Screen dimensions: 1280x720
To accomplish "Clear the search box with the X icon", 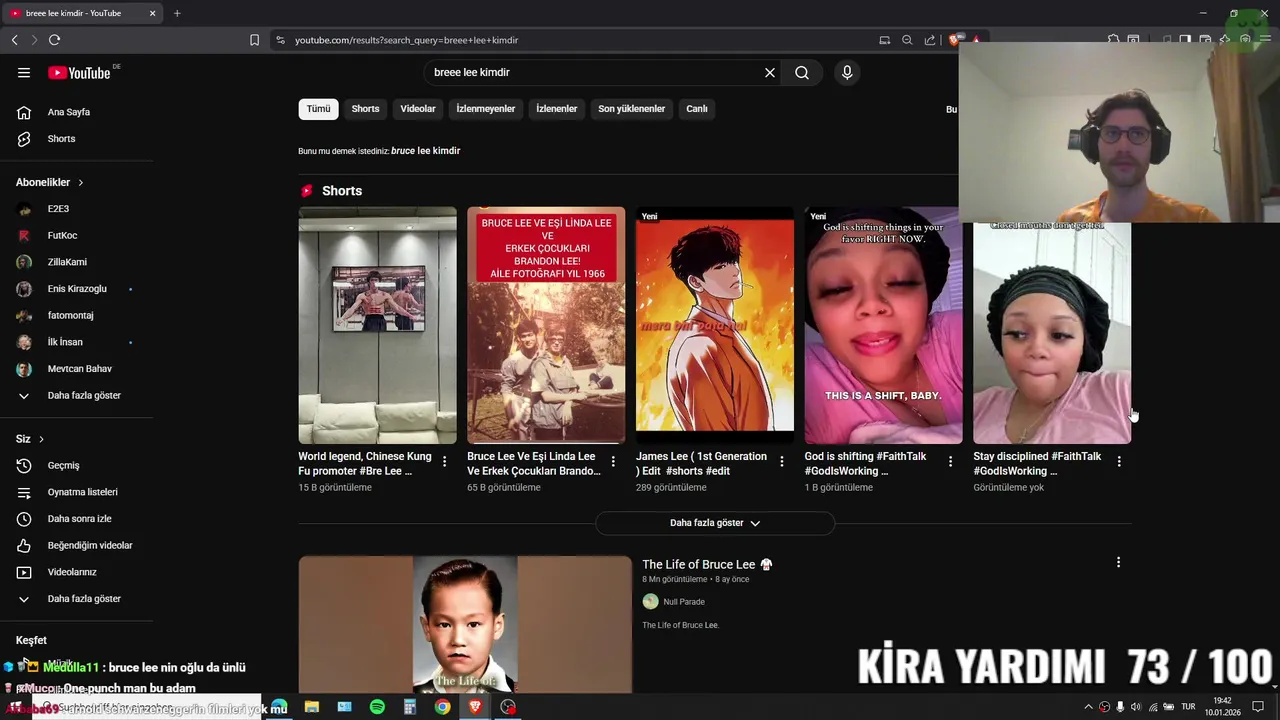I will (x=770, y=72).
